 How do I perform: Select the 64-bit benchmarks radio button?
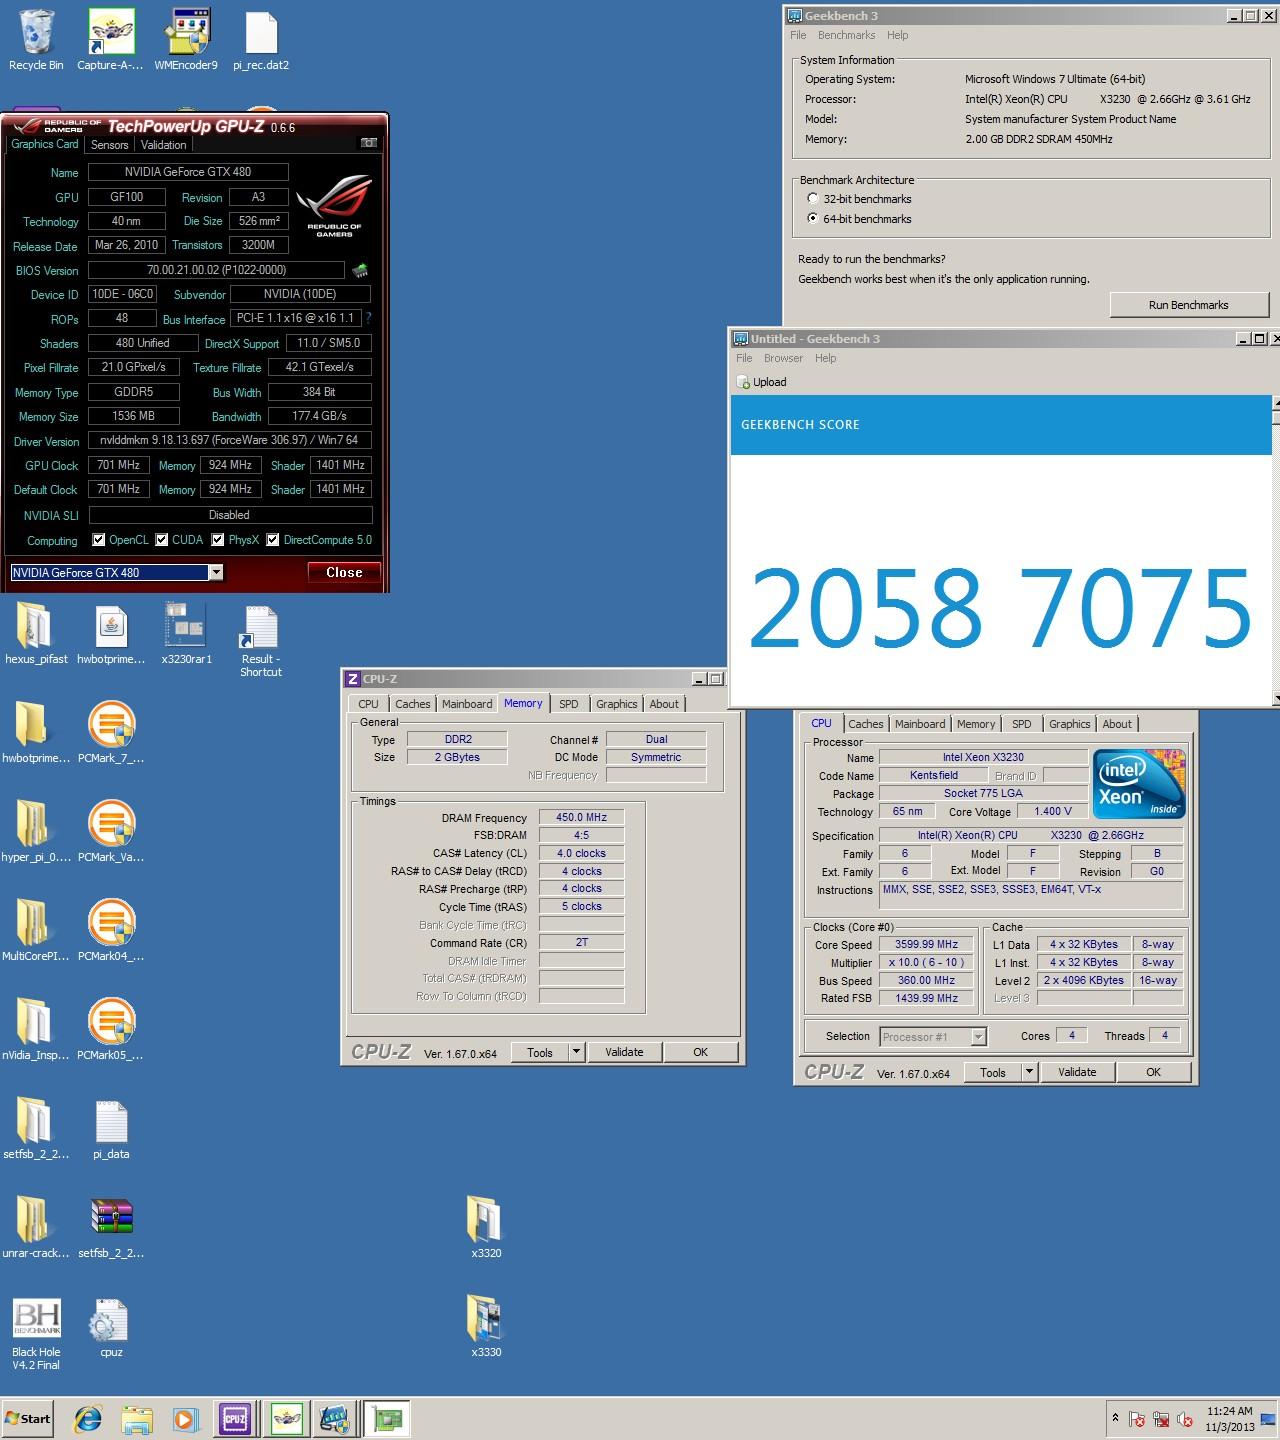coord(813,218)
